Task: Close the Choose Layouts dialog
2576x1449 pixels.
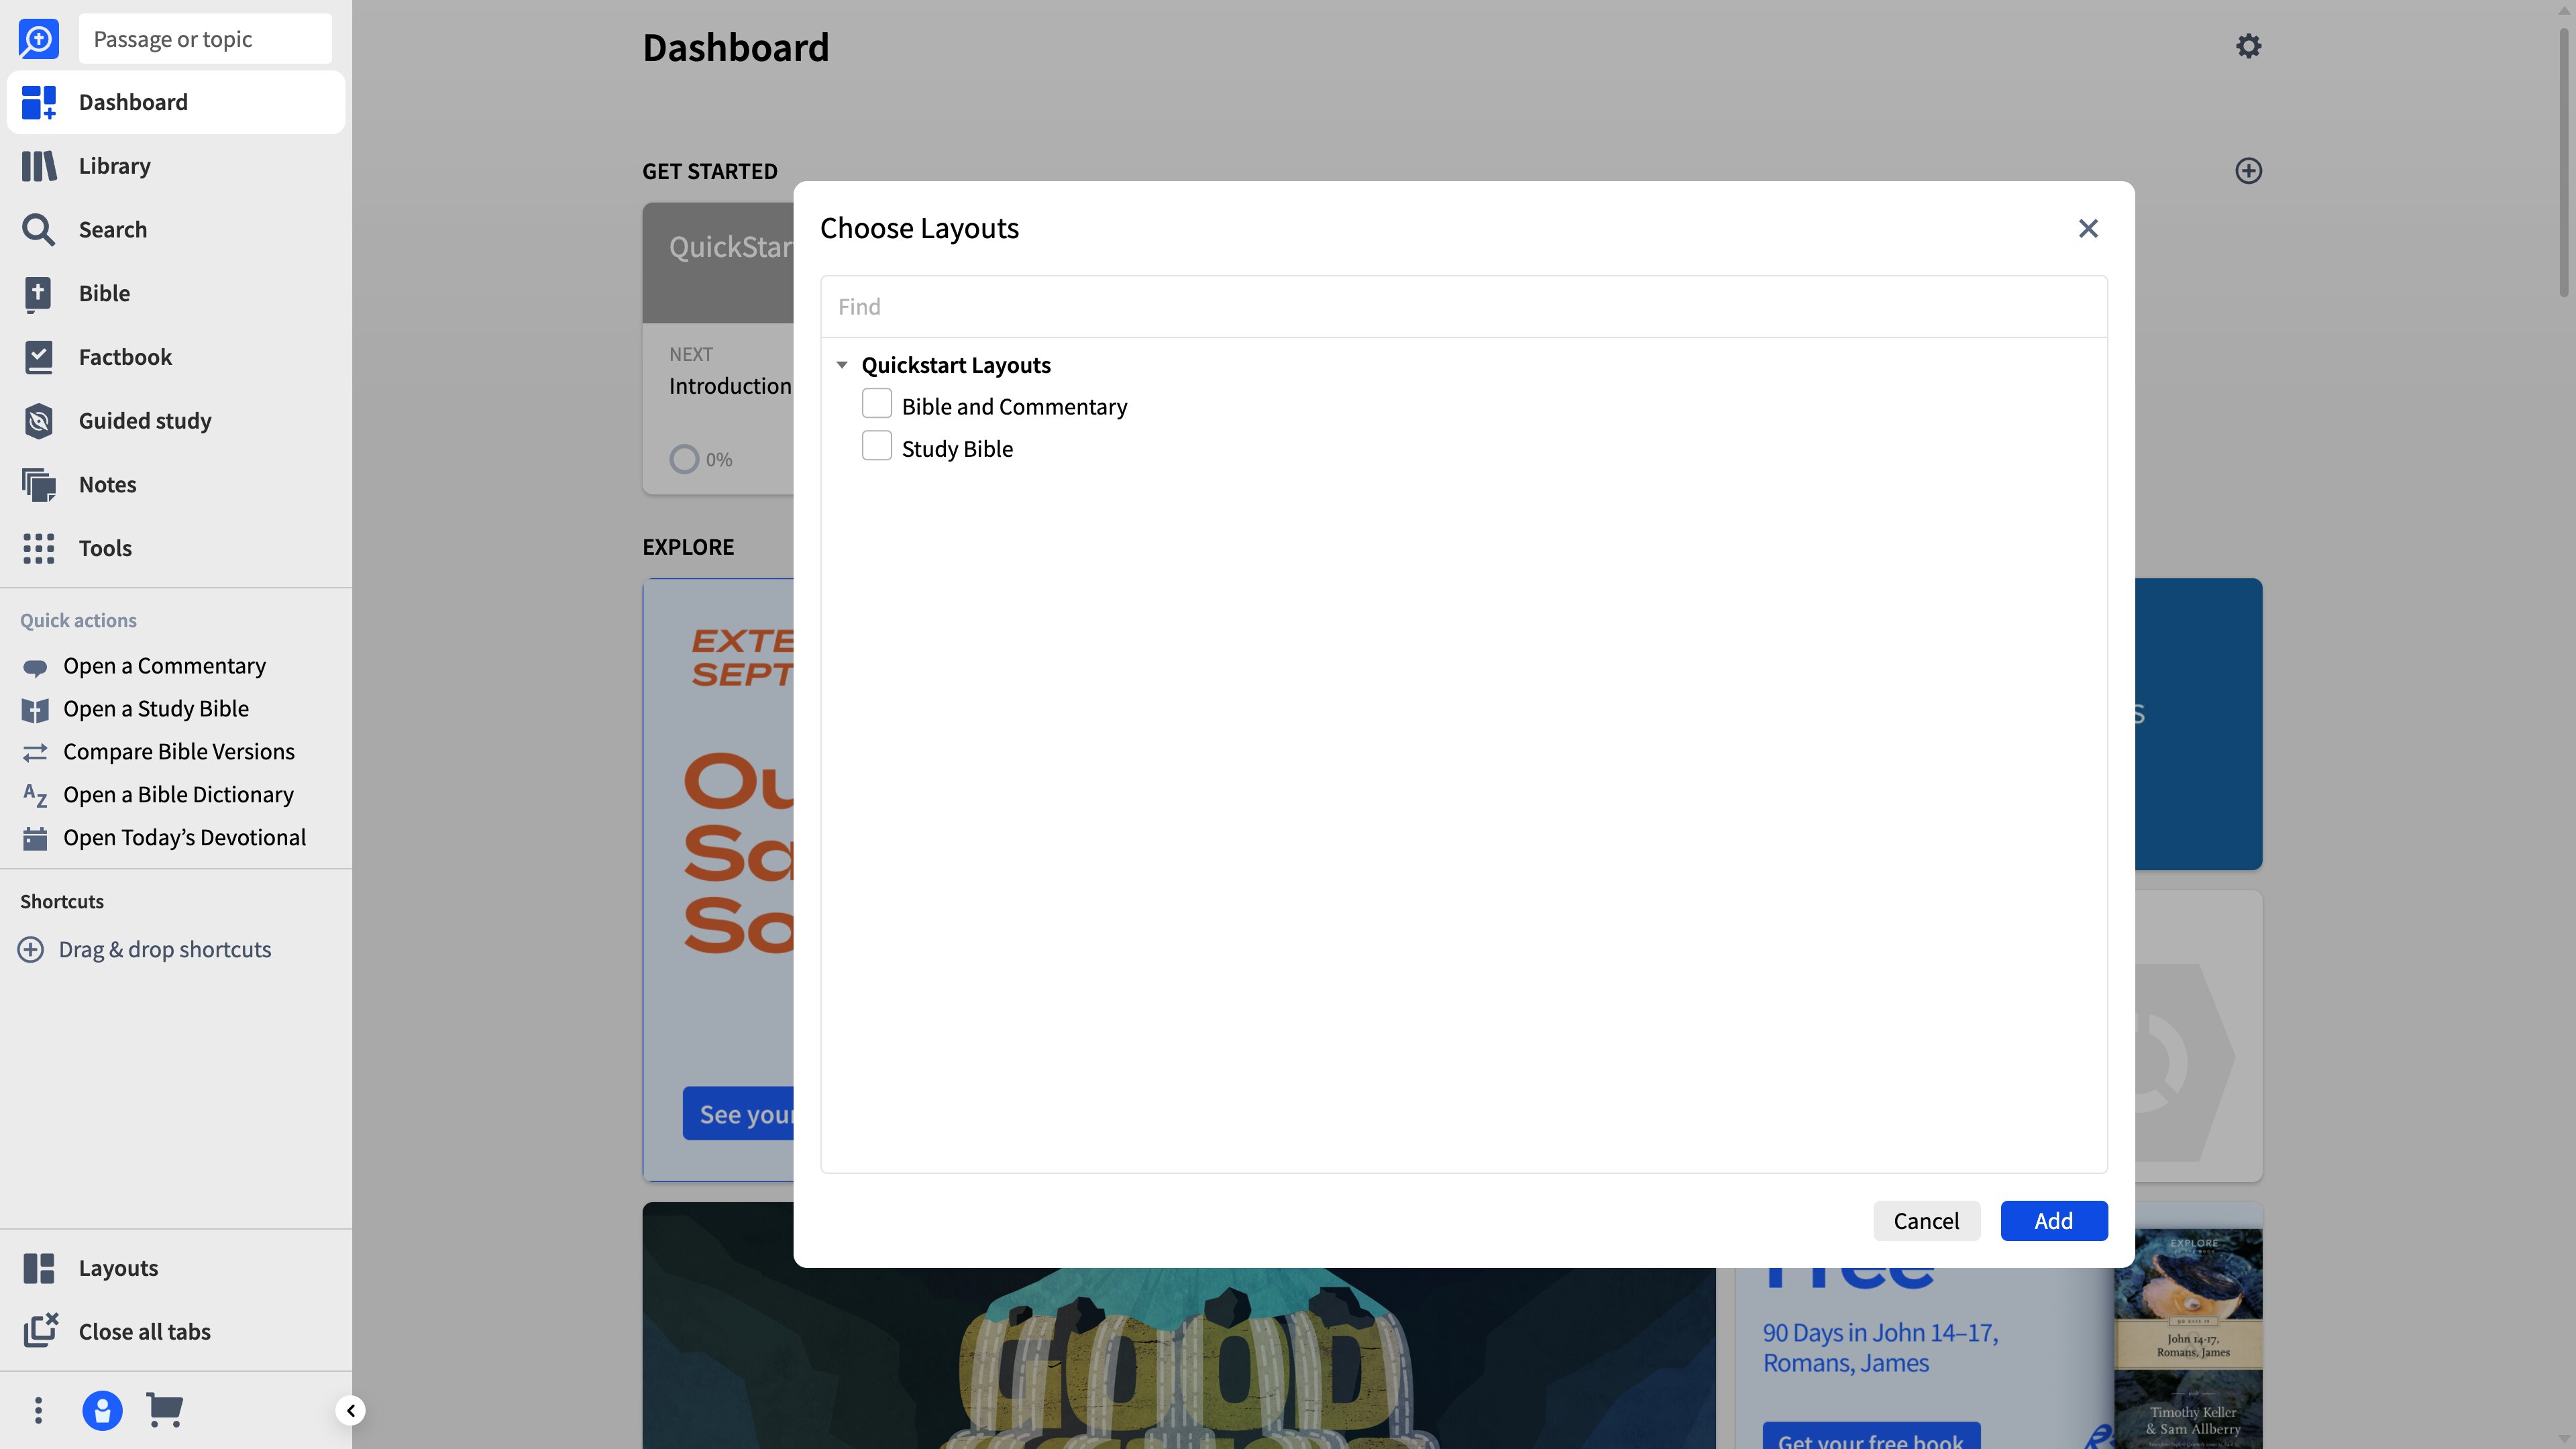Action: (2088, 229)
